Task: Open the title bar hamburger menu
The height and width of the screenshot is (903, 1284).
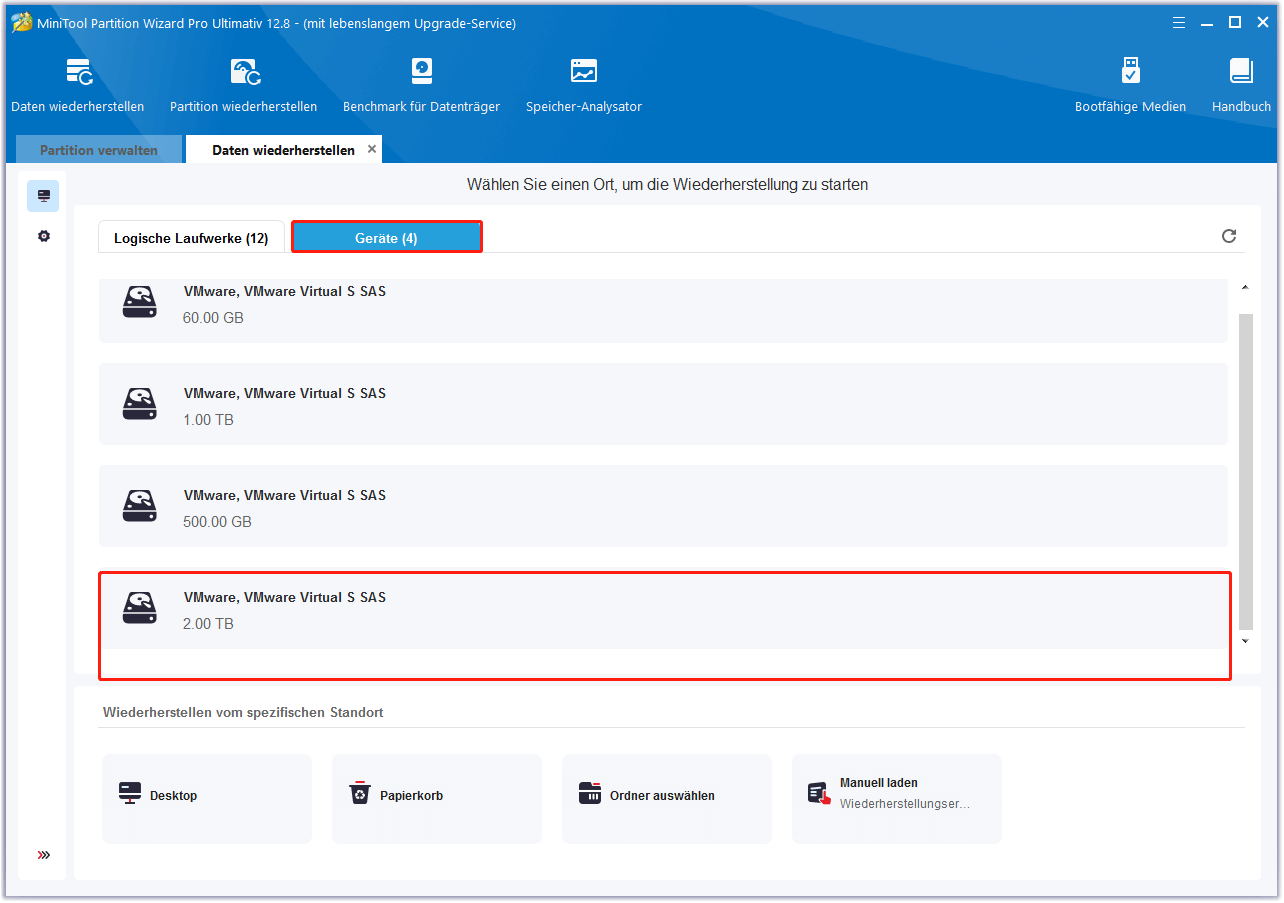Action: tap(1180, 22)
